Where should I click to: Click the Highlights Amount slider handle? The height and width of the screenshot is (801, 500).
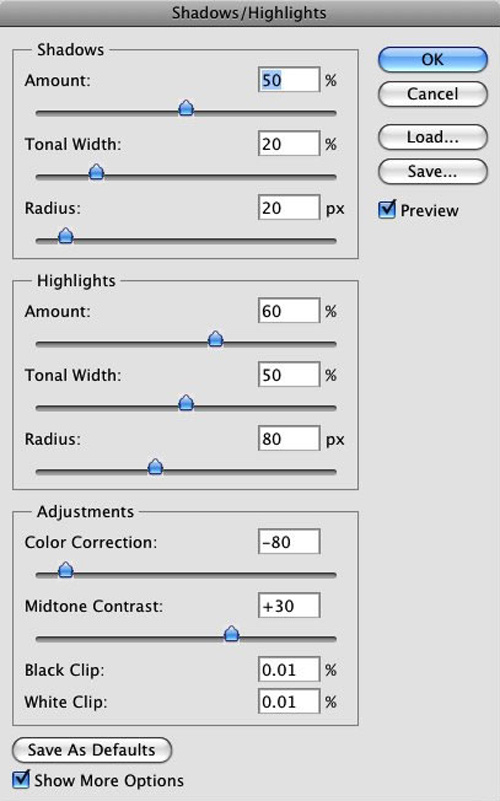coord(216,339)
